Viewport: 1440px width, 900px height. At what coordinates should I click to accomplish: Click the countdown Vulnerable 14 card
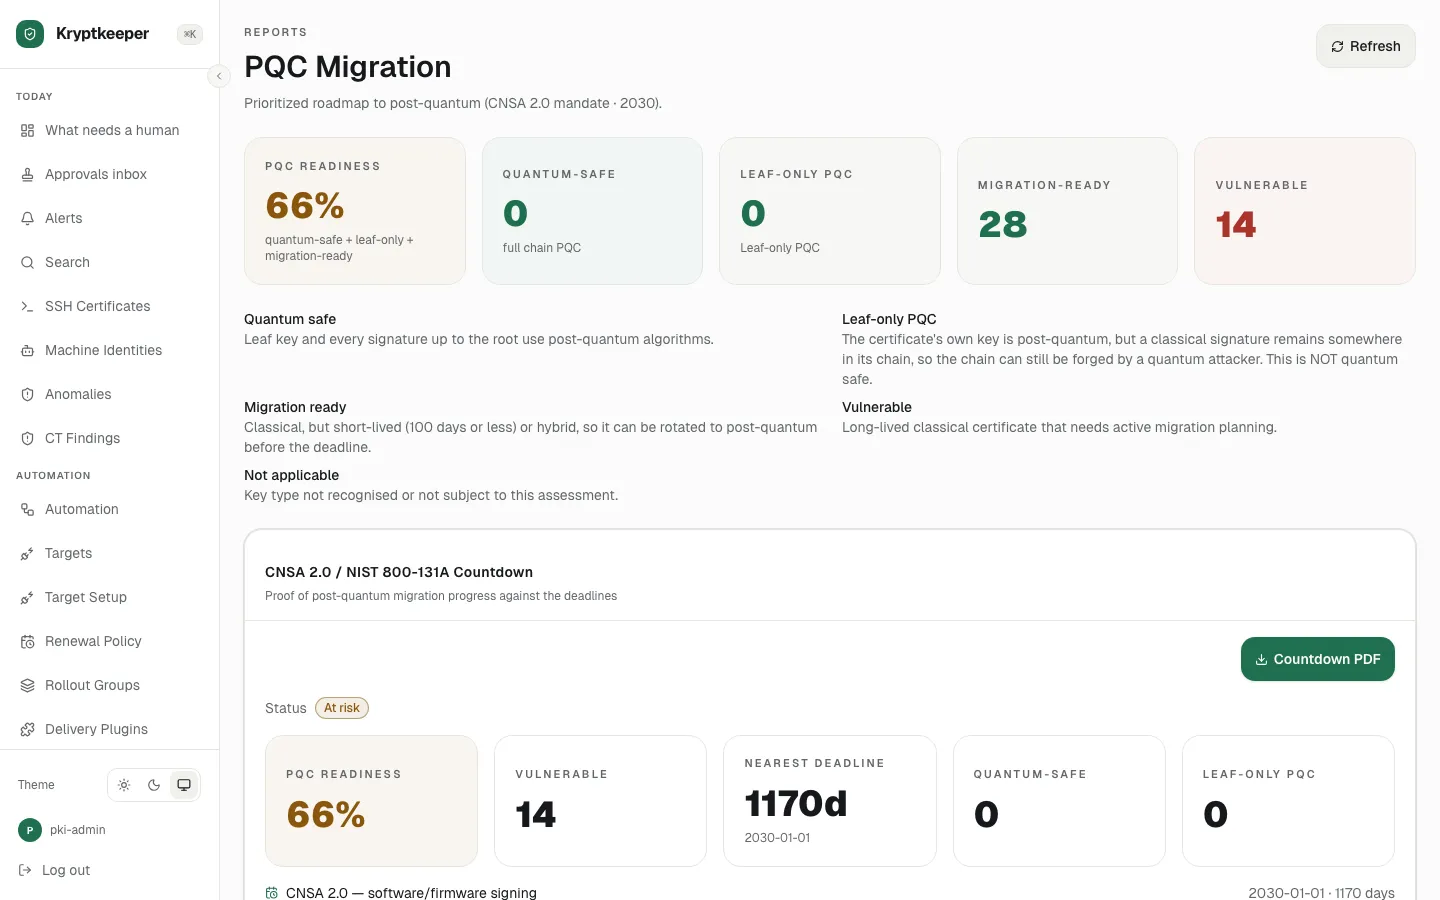[x=600, y=801]
